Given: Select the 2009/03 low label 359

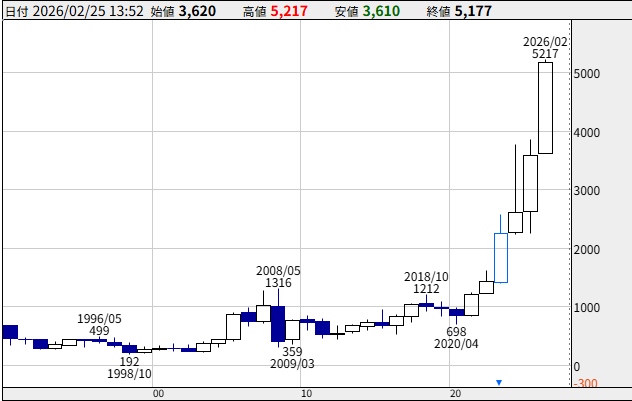Looking at the screenshot, I should point(292,351).
